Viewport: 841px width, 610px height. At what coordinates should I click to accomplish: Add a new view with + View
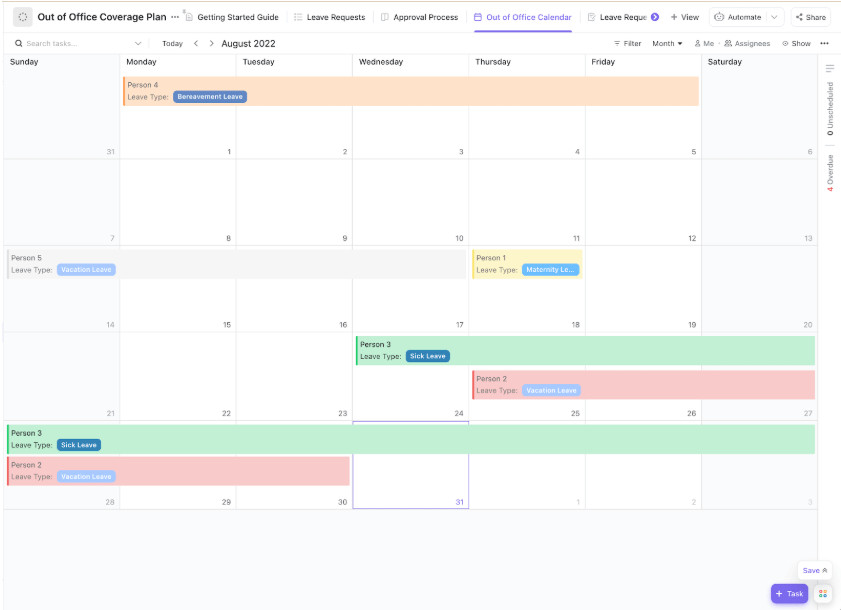(685, 17)
